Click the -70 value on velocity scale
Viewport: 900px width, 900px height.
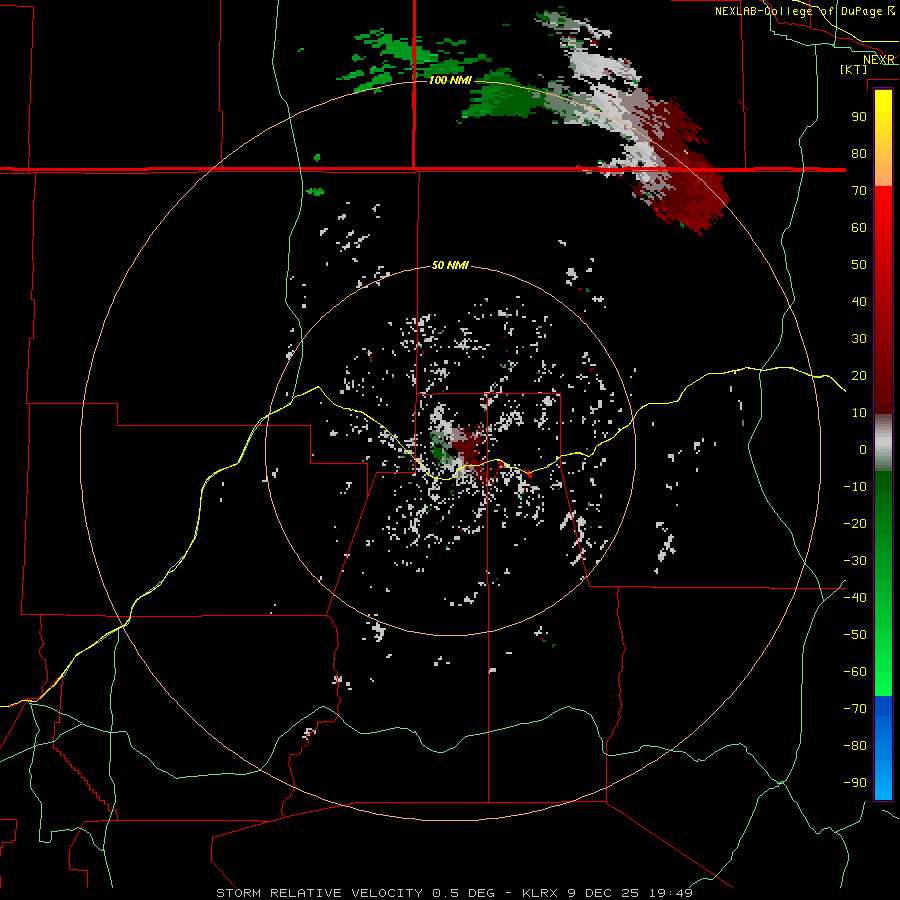pos(855,709)
